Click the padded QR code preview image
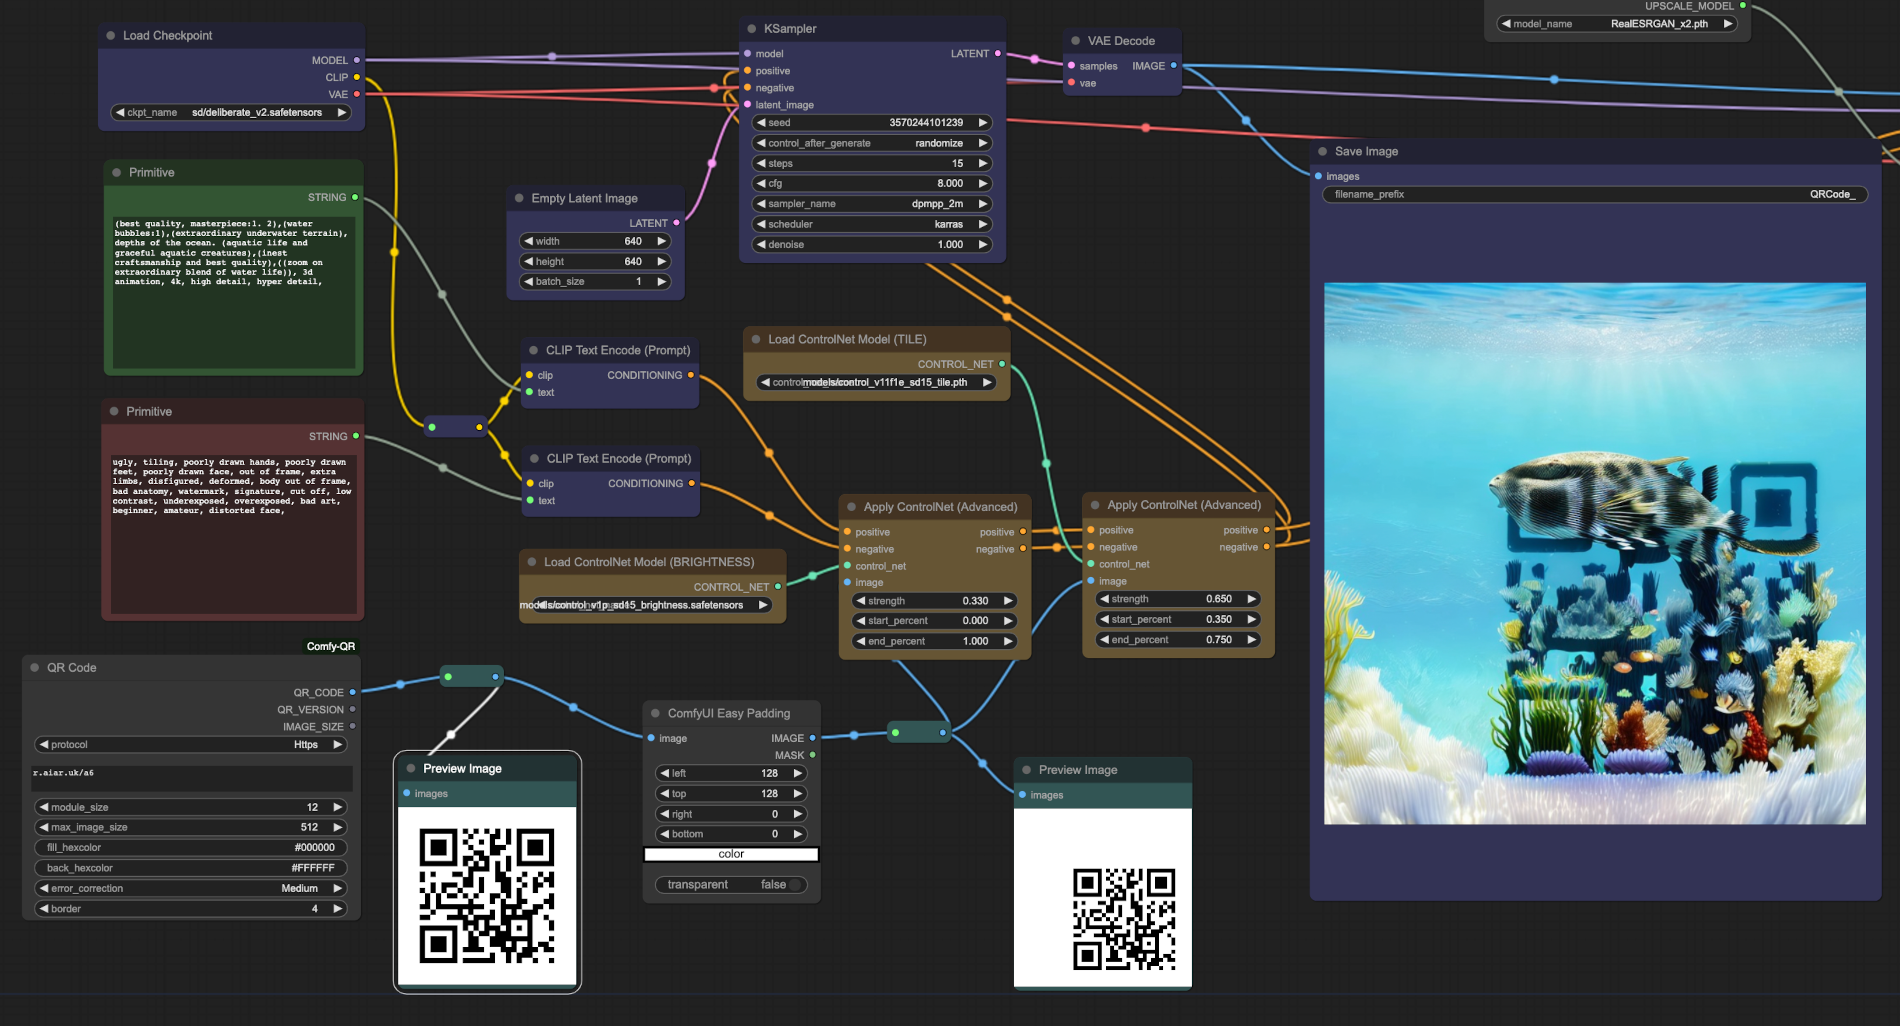The image size is (1900, 1026). point(1103,897)
